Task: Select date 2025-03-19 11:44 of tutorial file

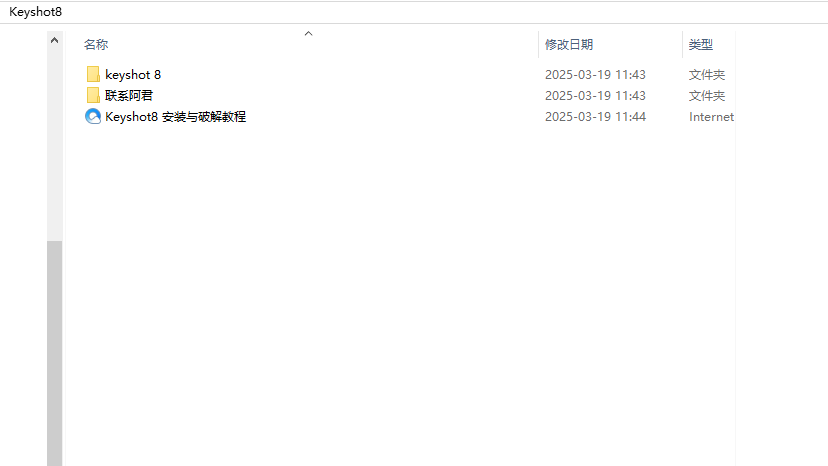Action: 595,117
